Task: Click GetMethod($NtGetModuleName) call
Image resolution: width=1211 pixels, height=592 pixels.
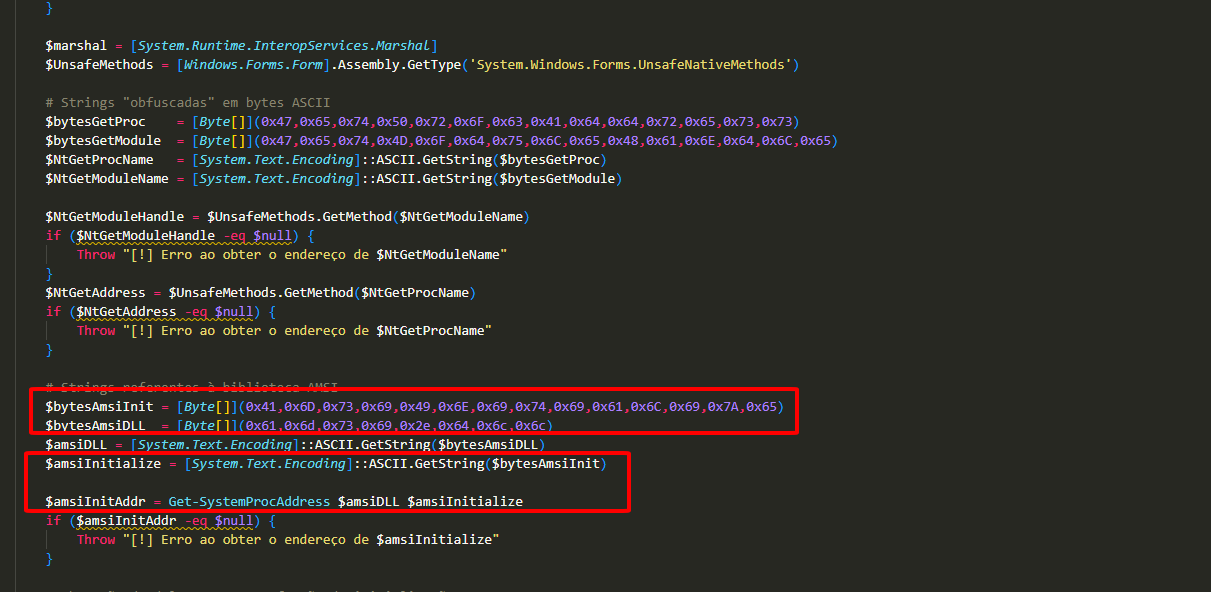Action: [x=425, y=217]
